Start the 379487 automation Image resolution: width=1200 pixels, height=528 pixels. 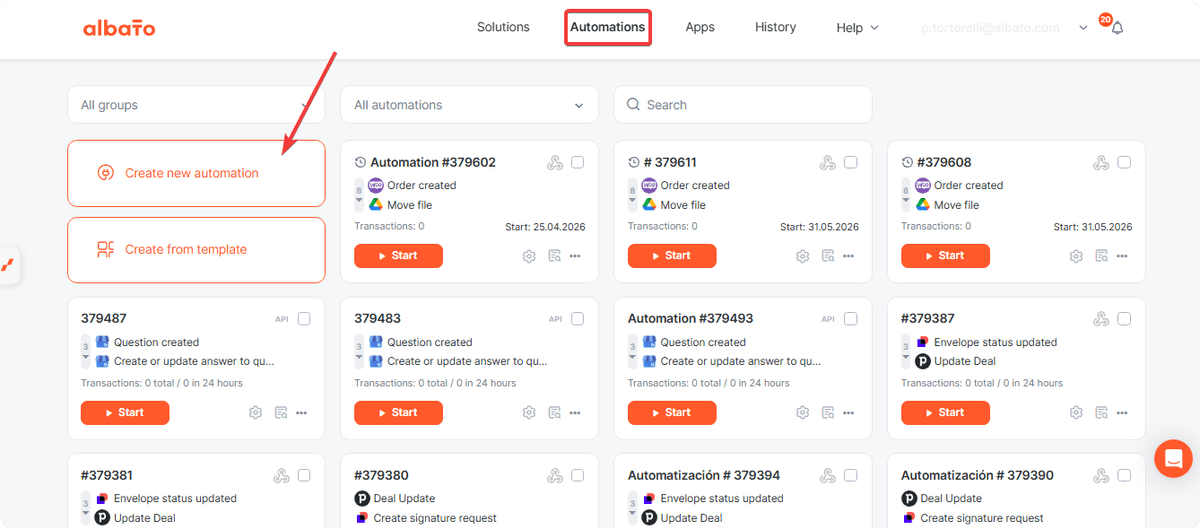tap(125, 412)
